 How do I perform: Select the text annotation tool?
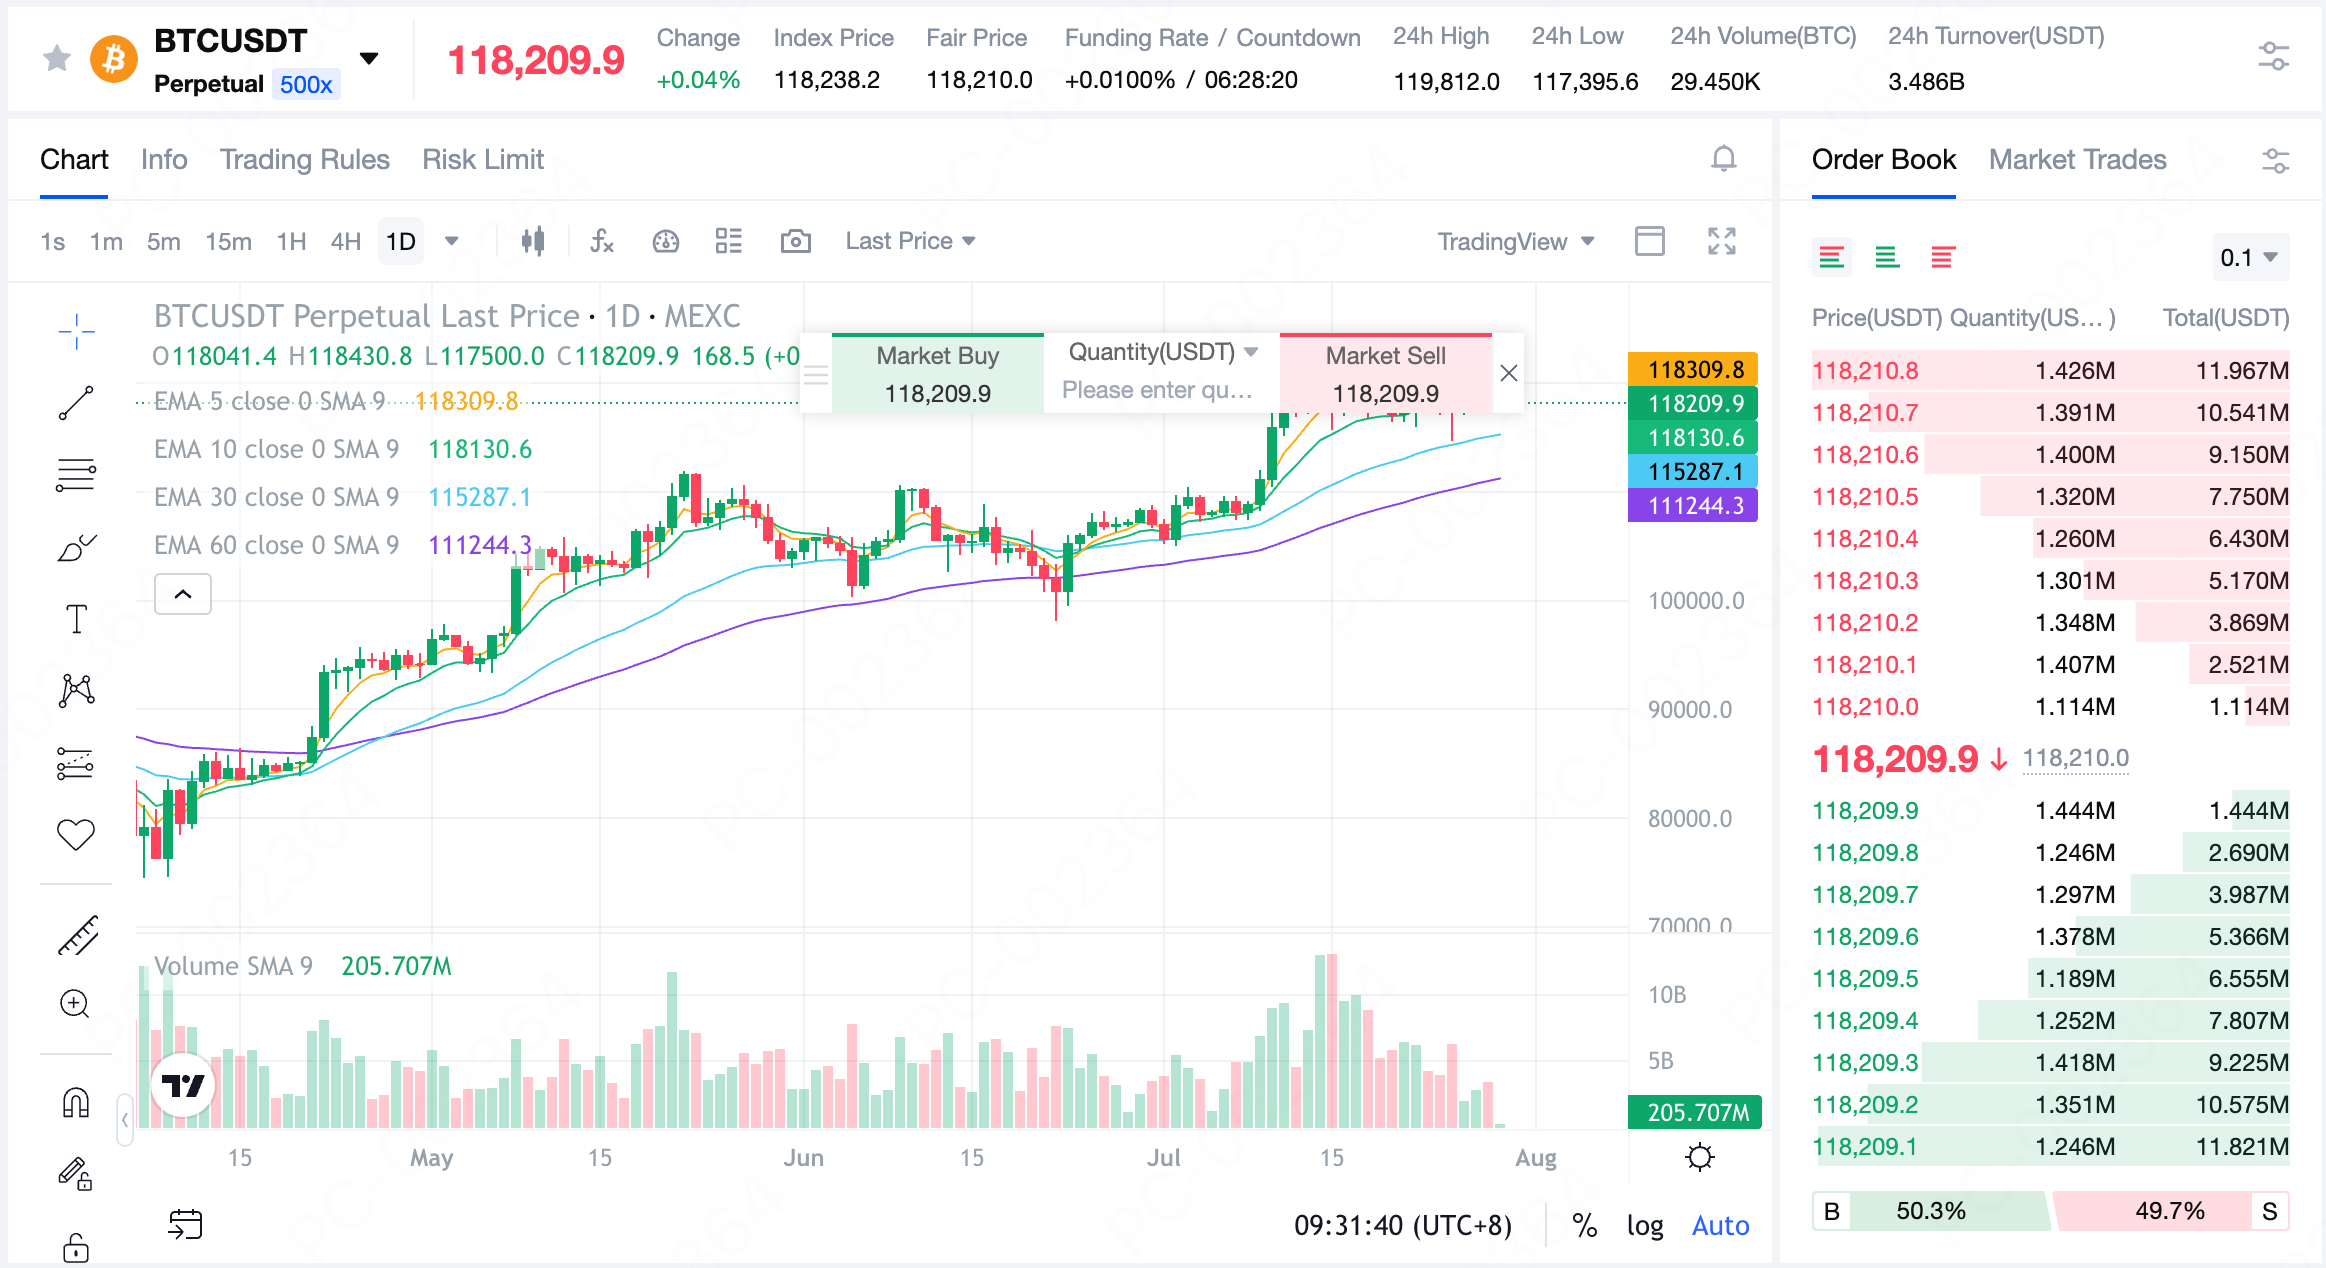[76, 619]
